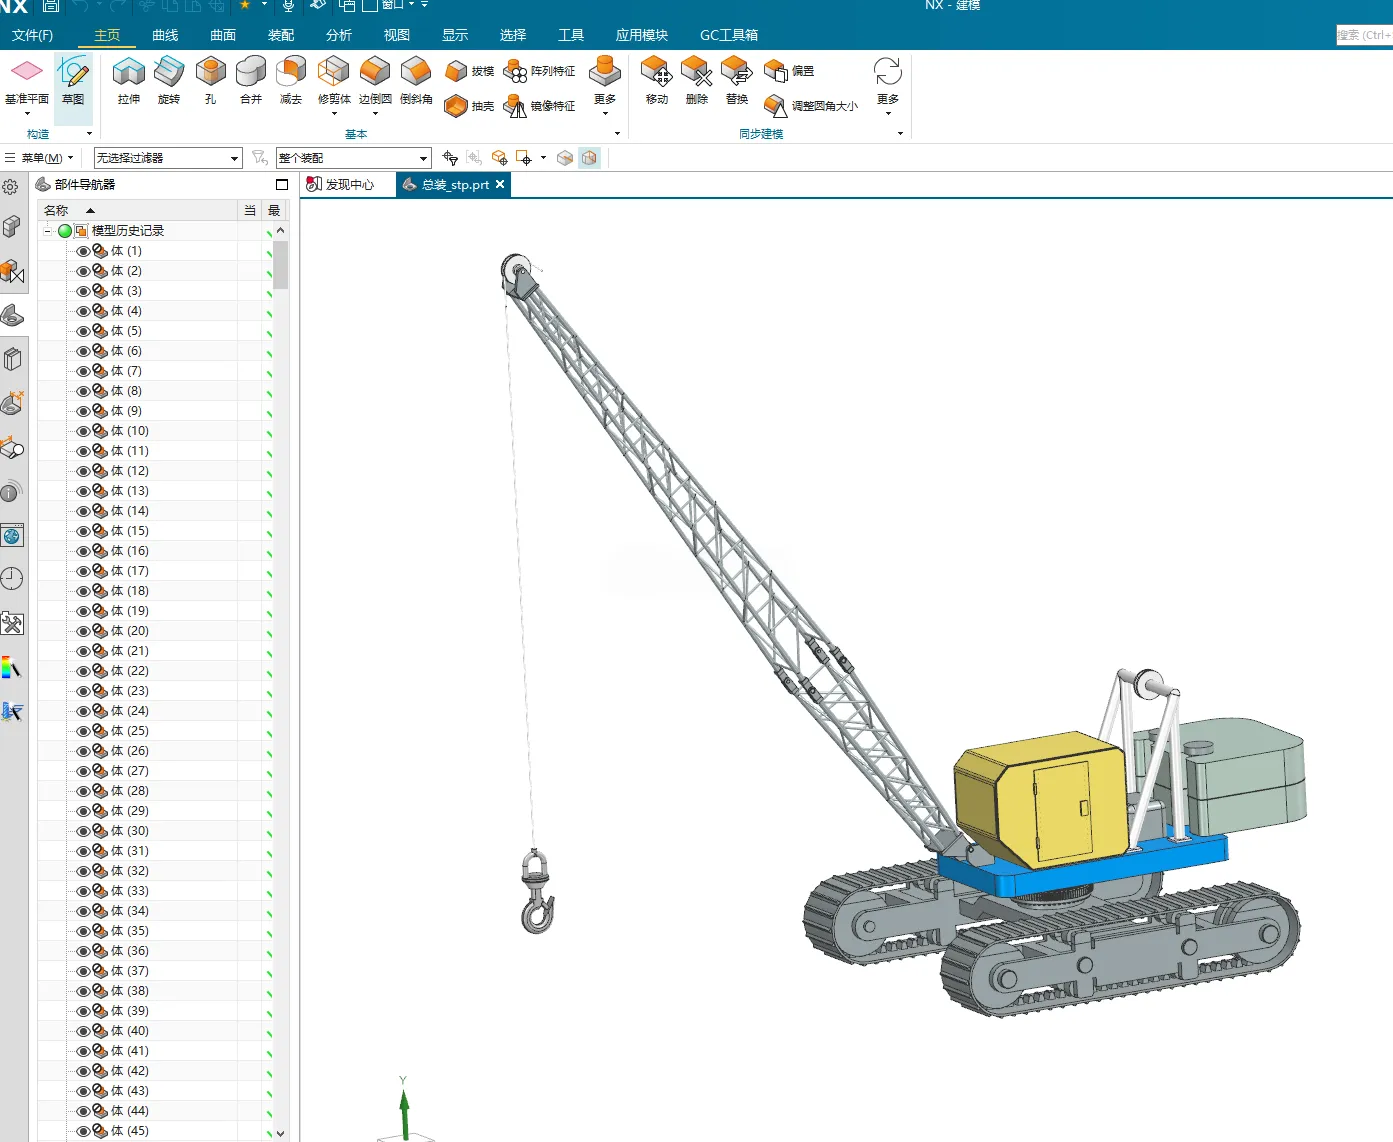
Task: Collapse the 模型历史记录 tree node
Action: (x=47, y=231)
